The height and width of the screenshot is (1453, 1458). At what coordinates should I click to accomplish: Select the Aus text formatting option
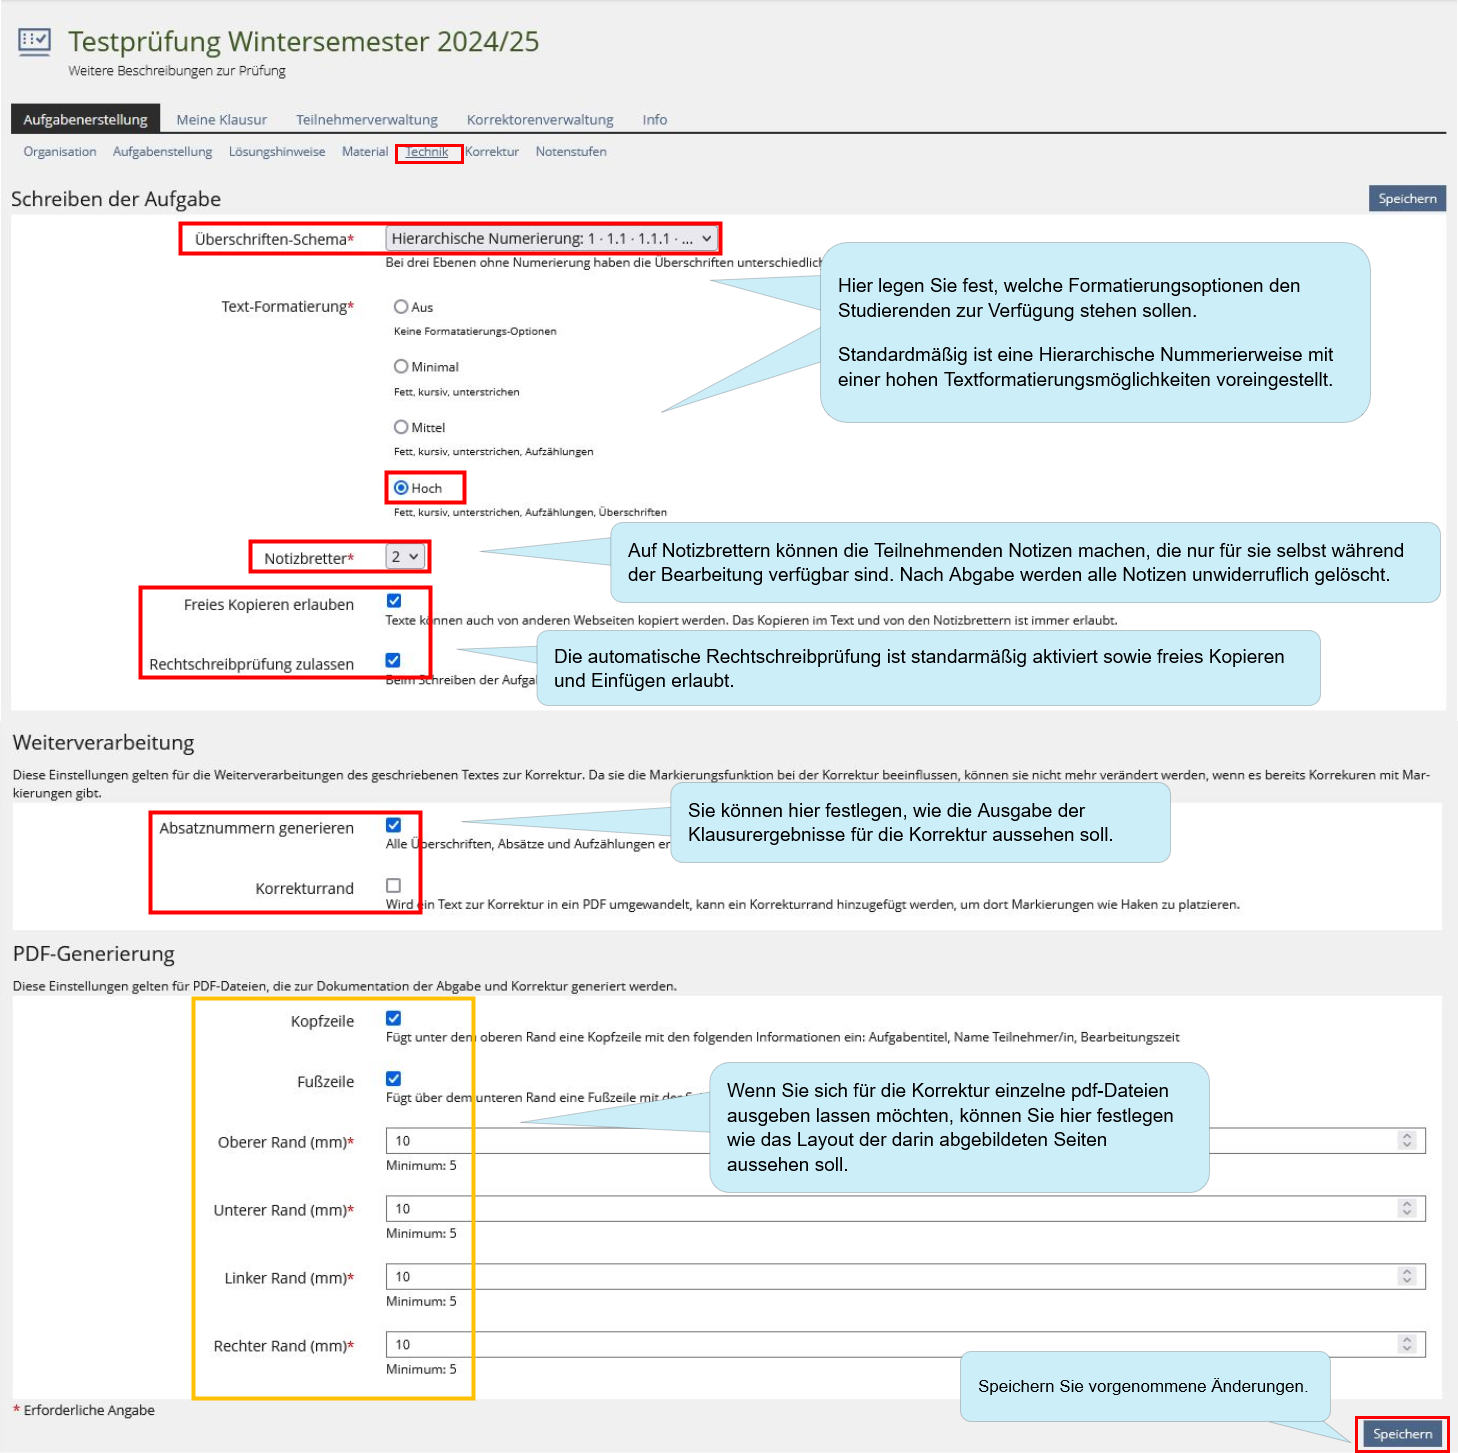(401, 307)
